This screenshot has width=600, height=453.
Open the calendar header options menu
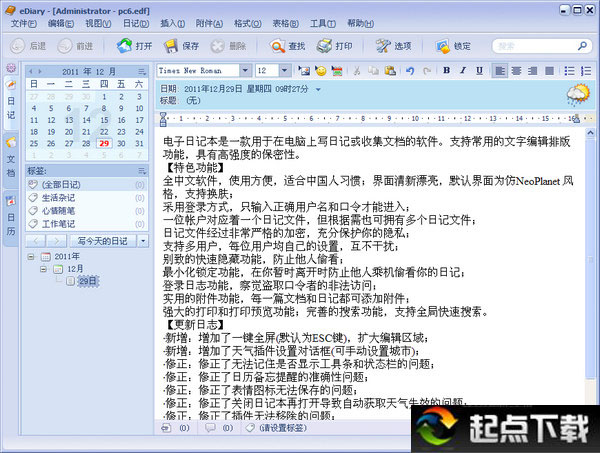tap(142, 72)
